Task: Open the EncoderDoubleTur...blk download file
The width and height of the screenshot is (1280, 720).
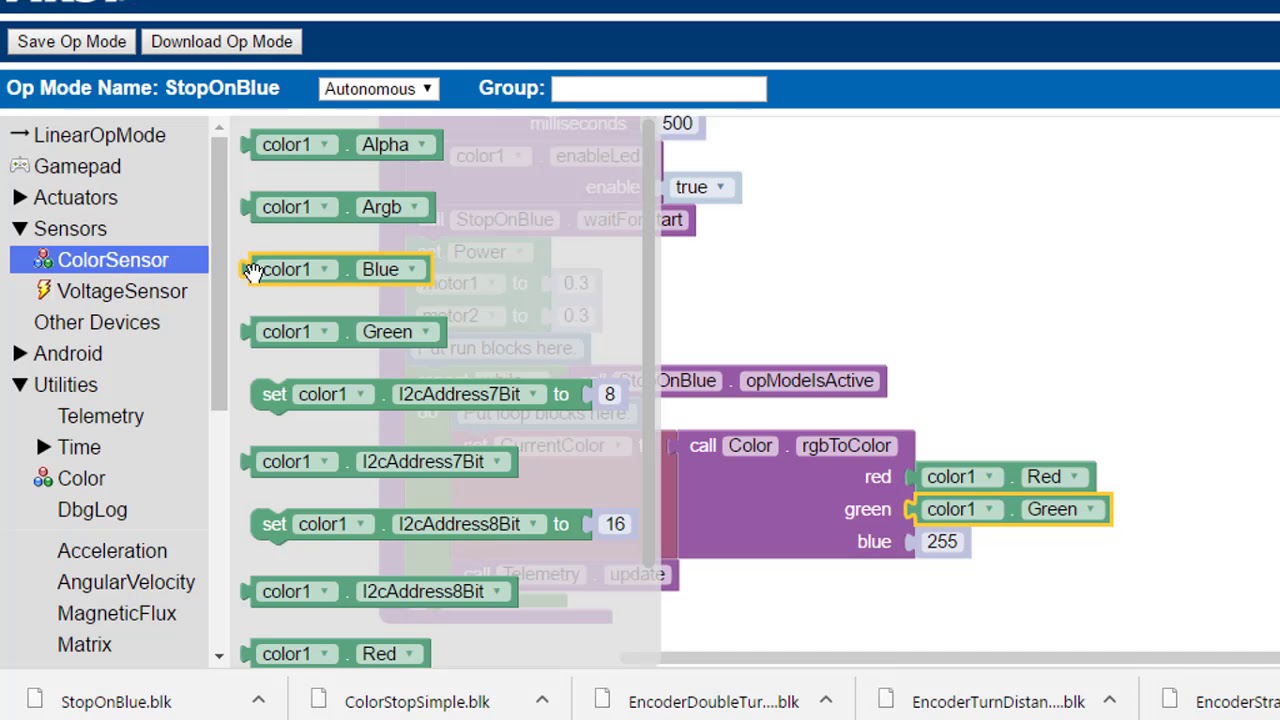Action: pyautogui.click(x=713, y=702)
